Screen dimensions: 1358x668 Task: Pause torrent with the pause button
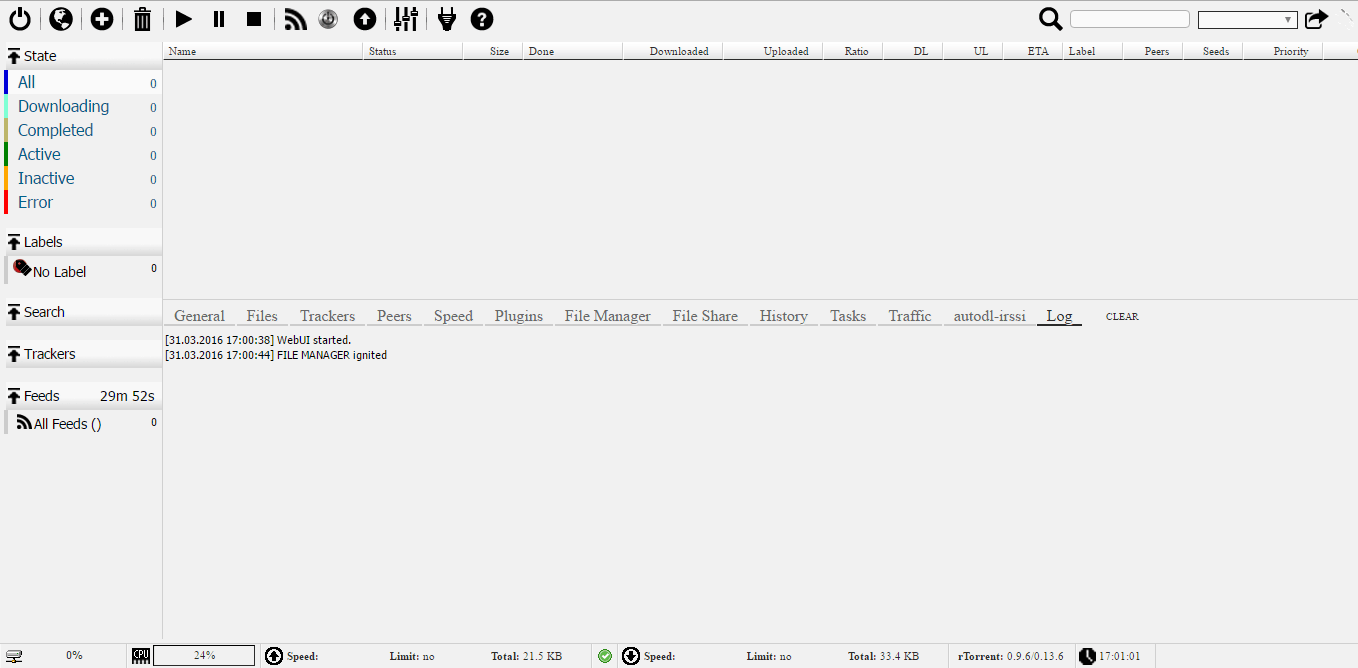click(219, 19)
